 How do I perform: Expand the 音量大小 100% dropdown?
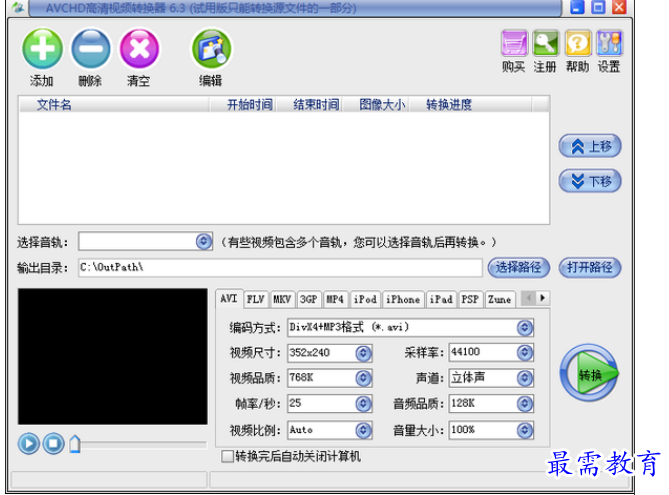(x=525, y=430)
